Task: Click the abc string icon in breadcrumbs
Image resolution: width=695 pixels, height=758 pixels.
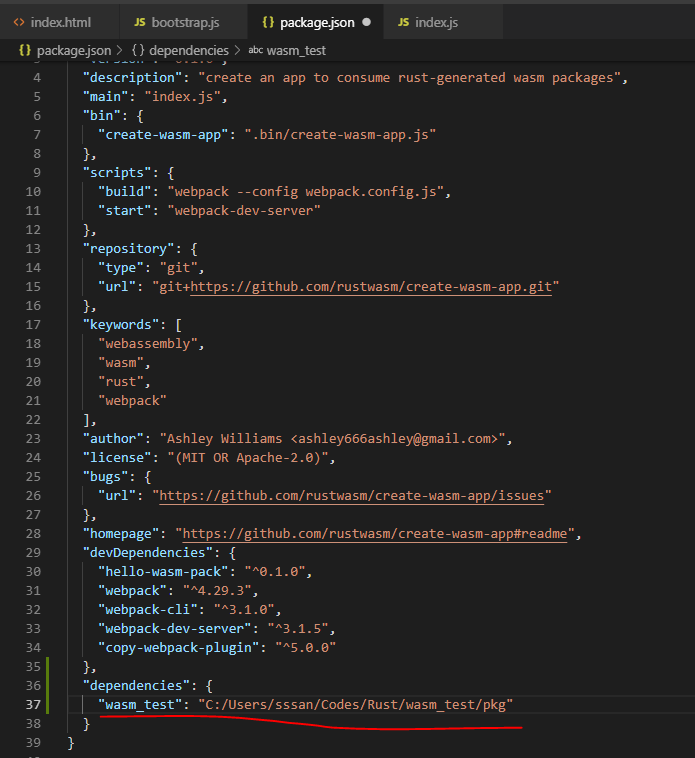Action: pyautogui.click(x=256, y=49)
